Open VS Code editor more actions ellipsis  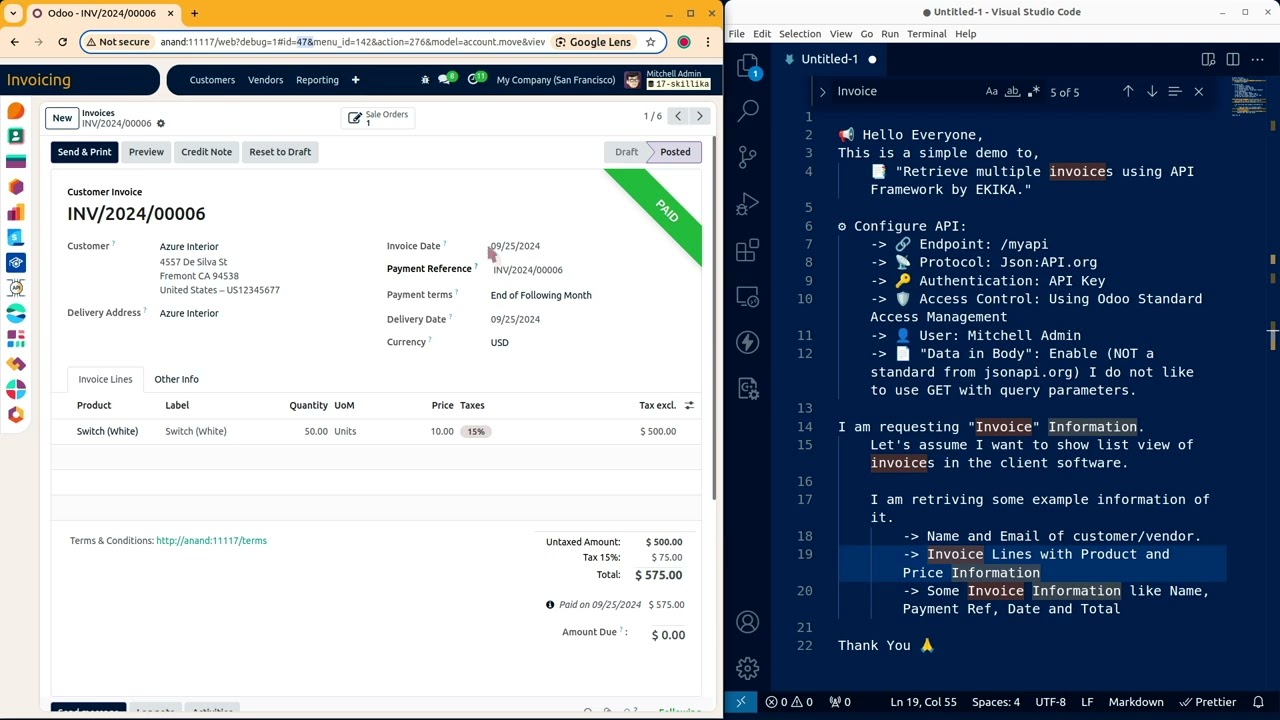[x=1257, y=60]
